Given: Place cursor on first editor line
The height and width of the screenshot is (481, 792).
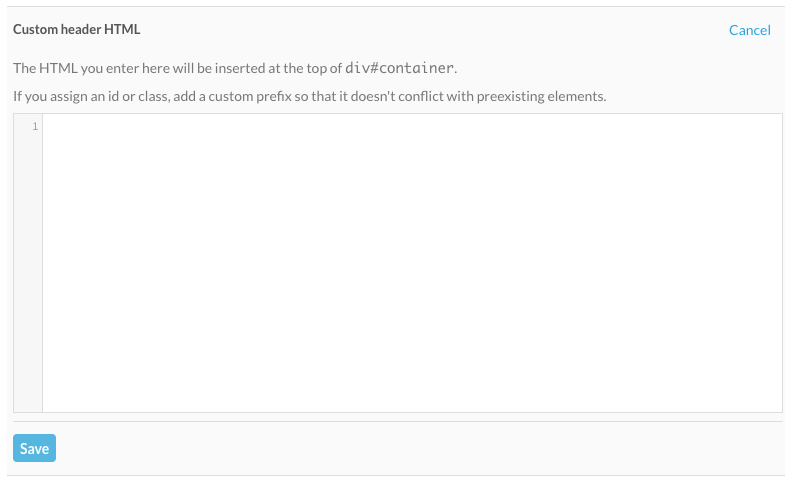Looking at the screenshot, I should 300,126.
